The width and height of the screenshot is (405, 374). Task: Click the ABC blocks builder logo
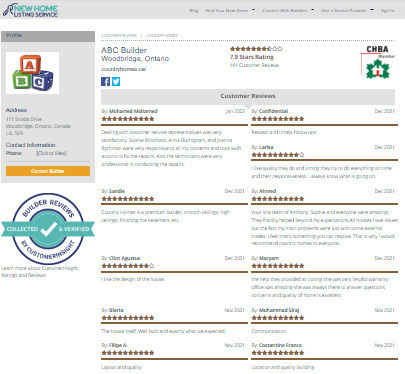(33, 73)
